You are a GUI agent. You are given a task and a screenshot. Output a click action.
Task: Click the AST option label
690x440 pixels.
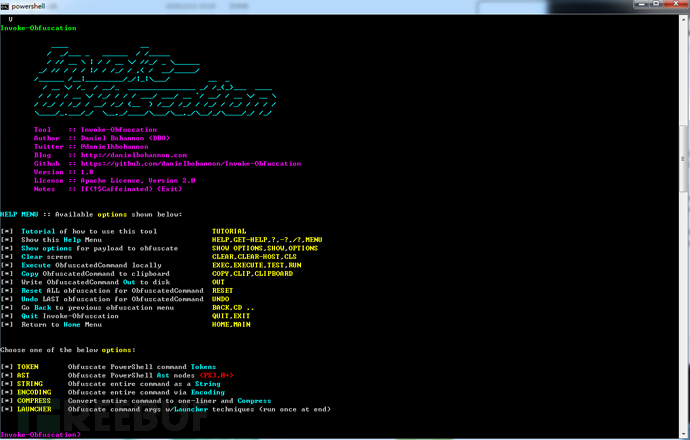(x=23, y=375)
